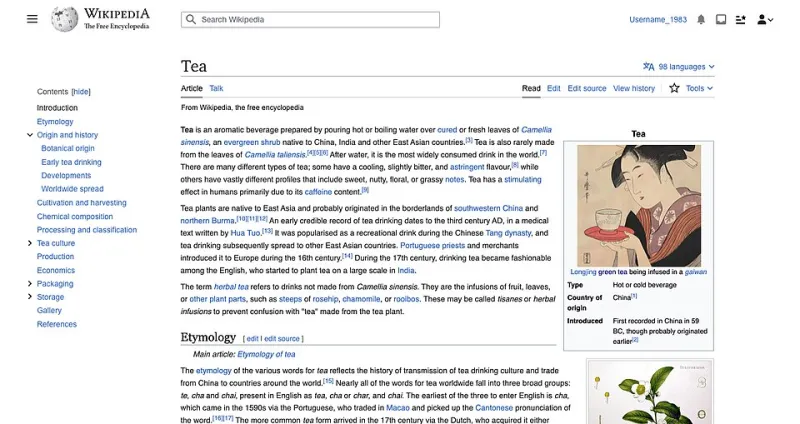The image size is (800, 424).
Task: Open the watchlist icon
Action: (741, 19)
